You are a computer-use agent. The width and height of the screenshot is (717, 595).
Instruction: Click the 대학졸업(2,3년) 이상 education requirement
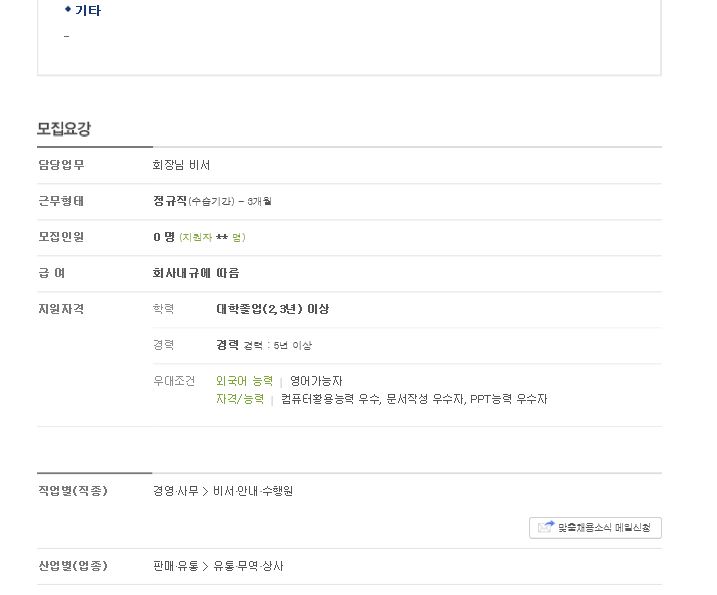point(273,309)
